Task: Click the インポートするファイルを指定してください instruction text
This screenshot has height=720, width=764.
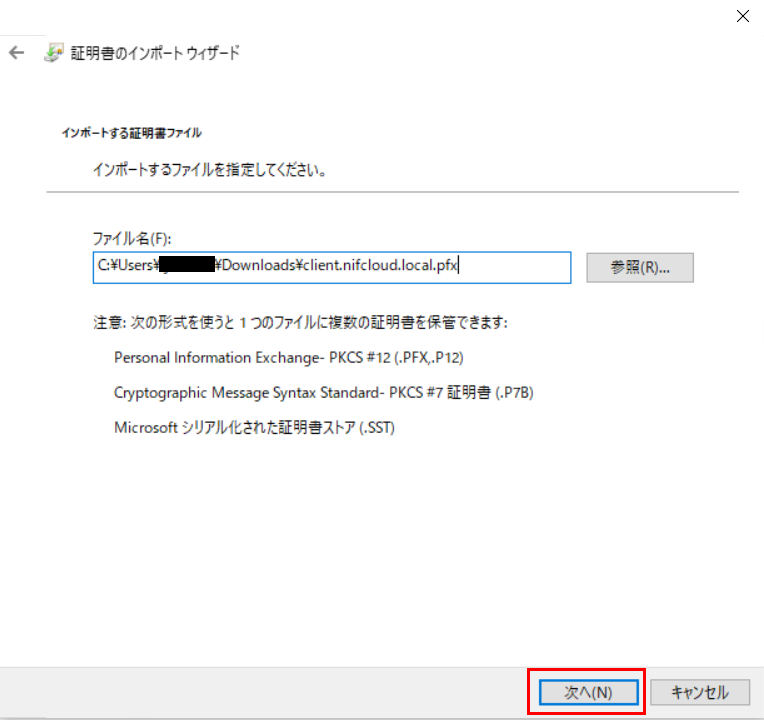Action: point(210,170)
